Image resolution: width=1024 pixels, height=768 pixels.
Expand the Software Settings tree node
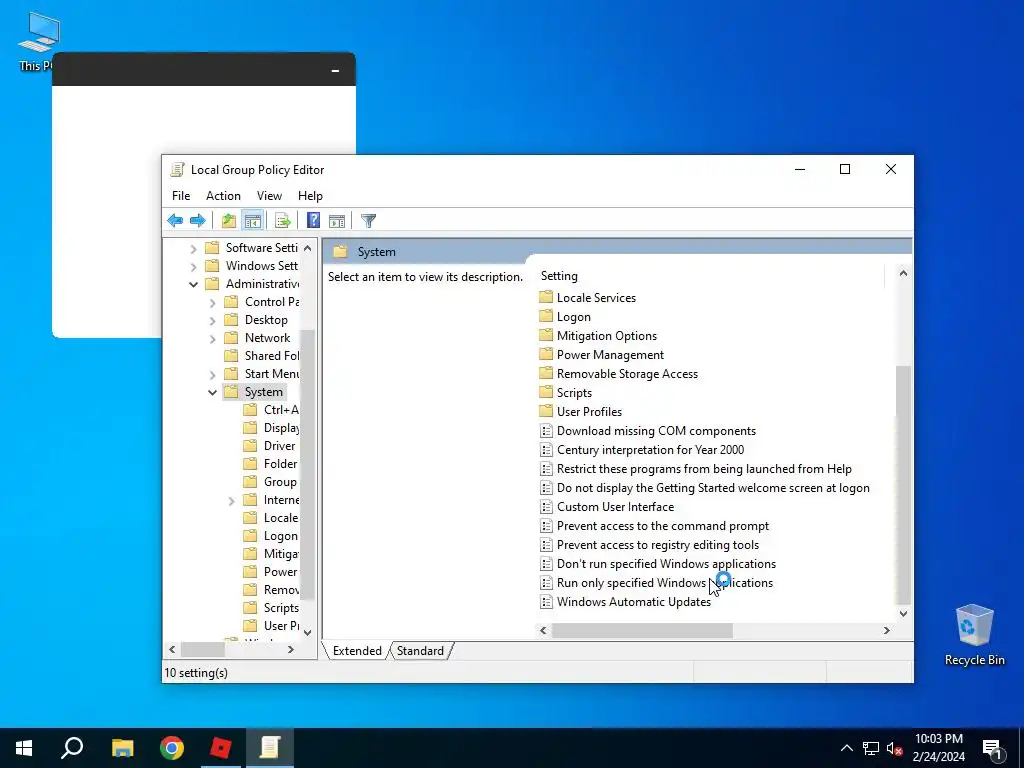pyautogui.click(x=193, y=249)
